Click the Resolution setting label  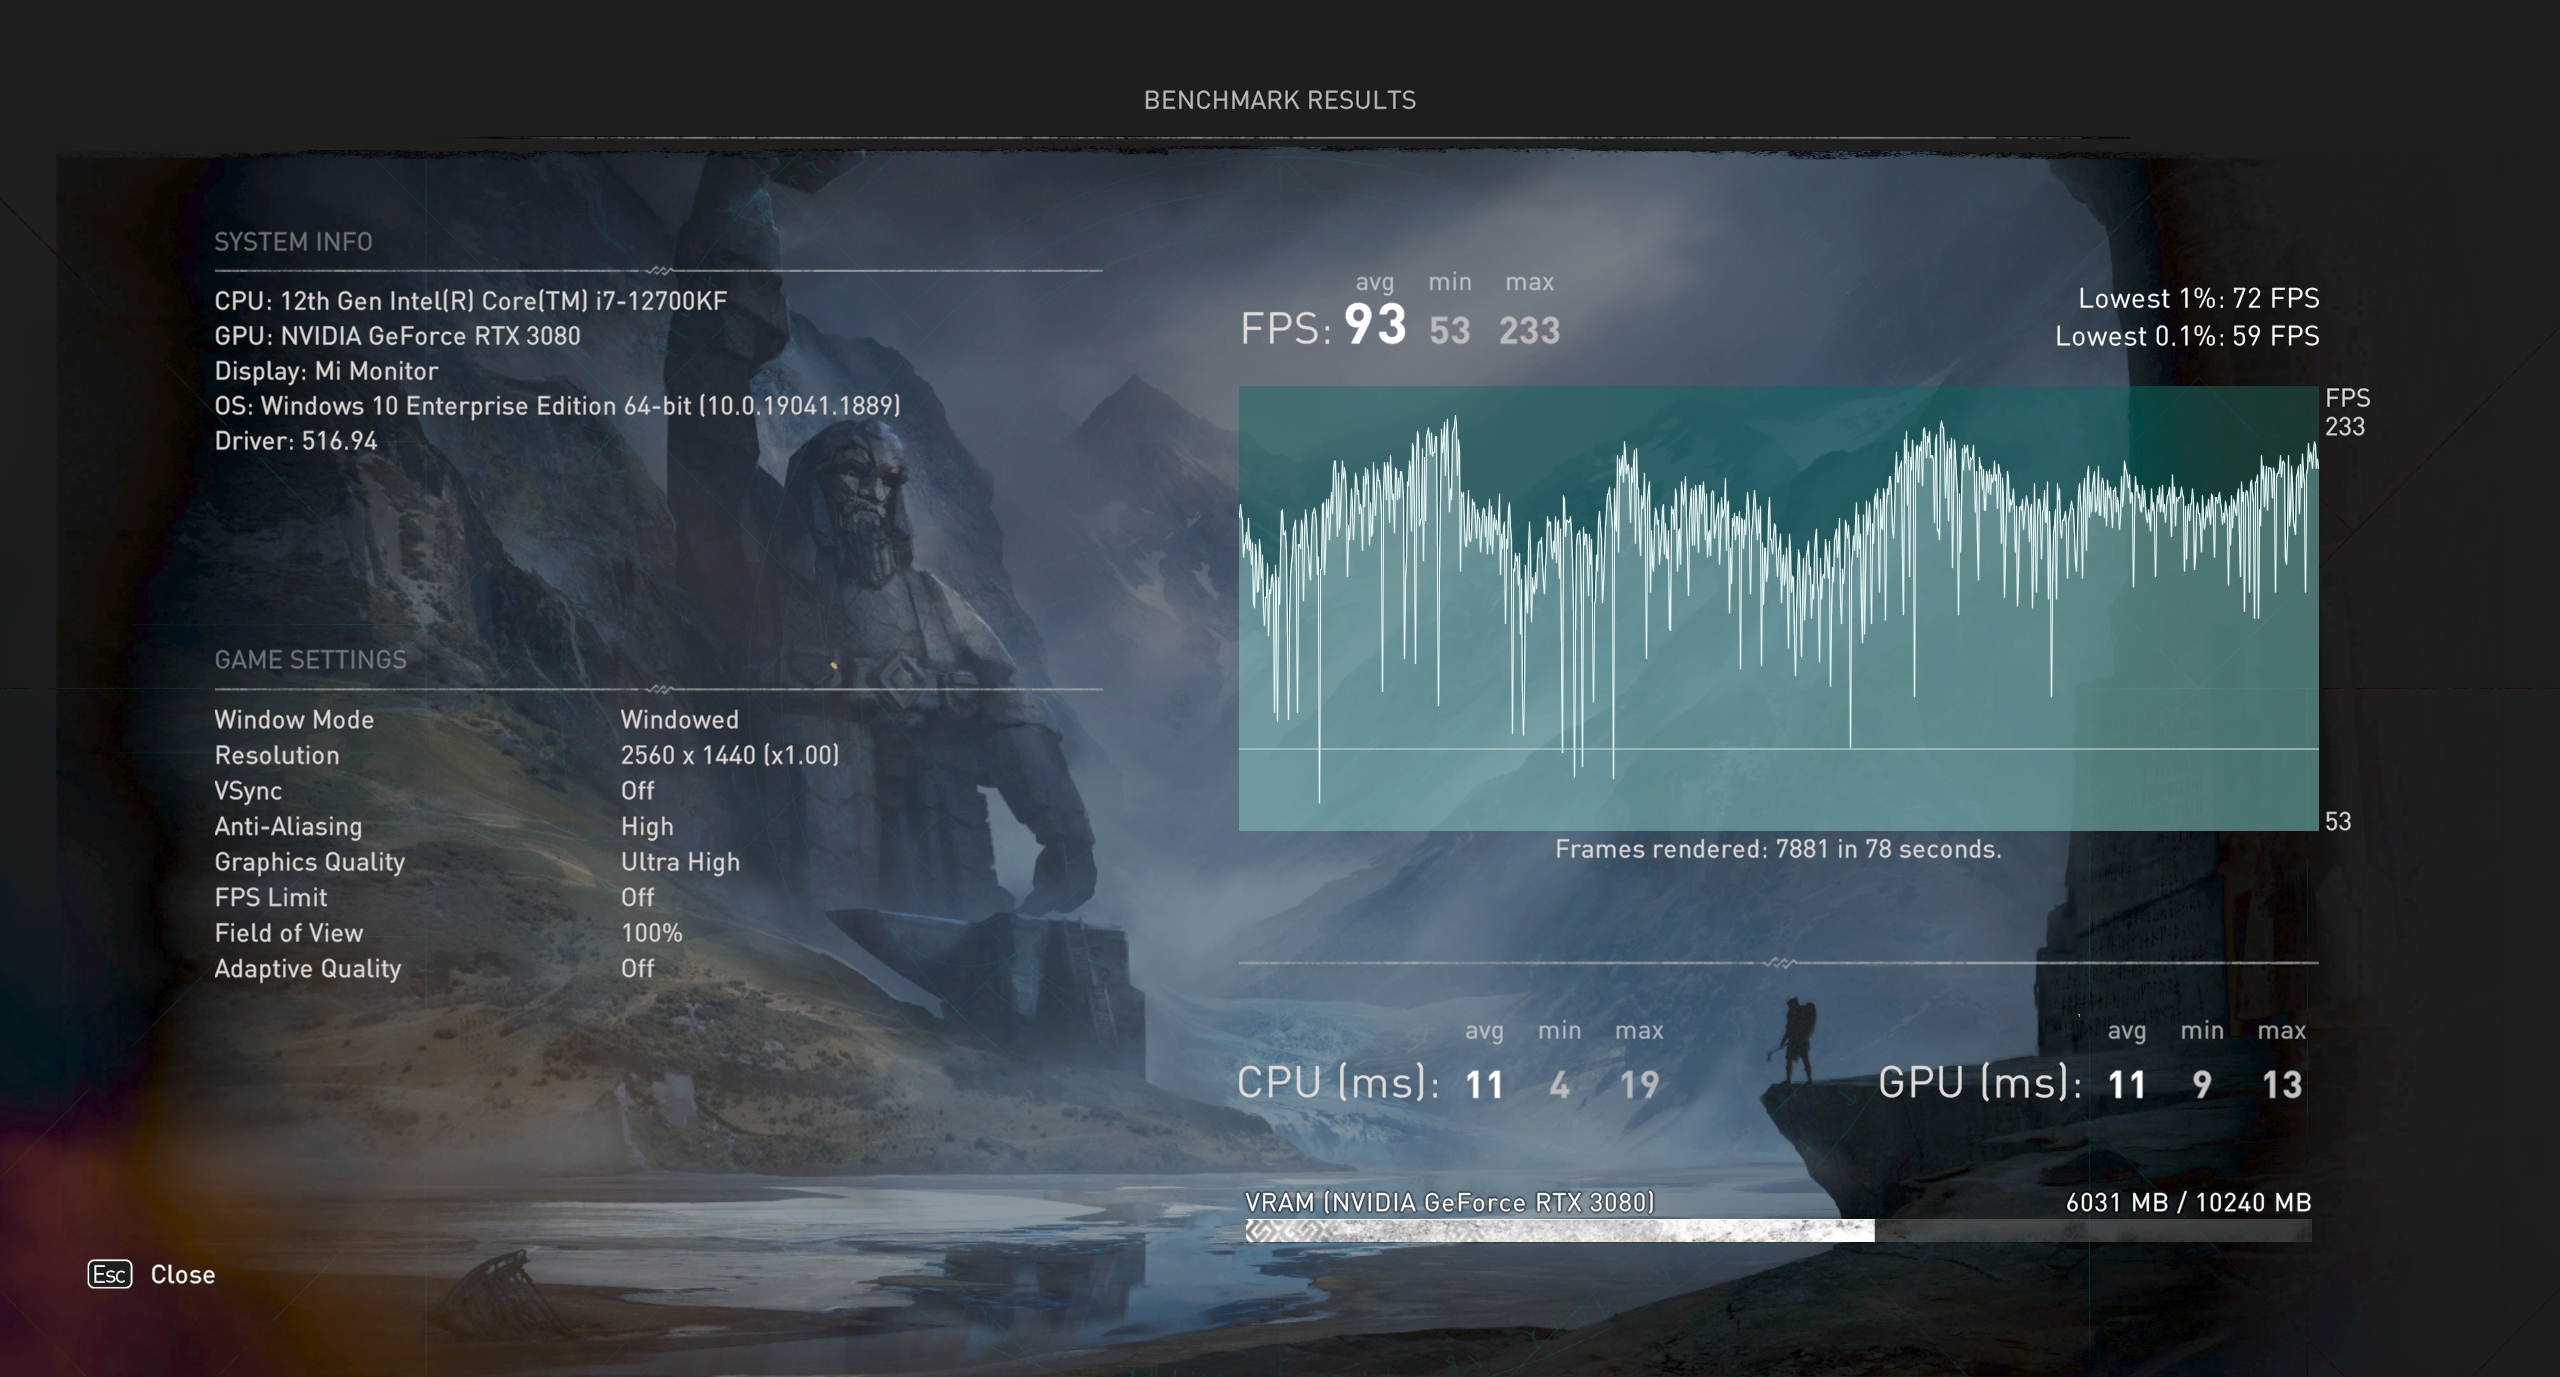click(277, 755)
